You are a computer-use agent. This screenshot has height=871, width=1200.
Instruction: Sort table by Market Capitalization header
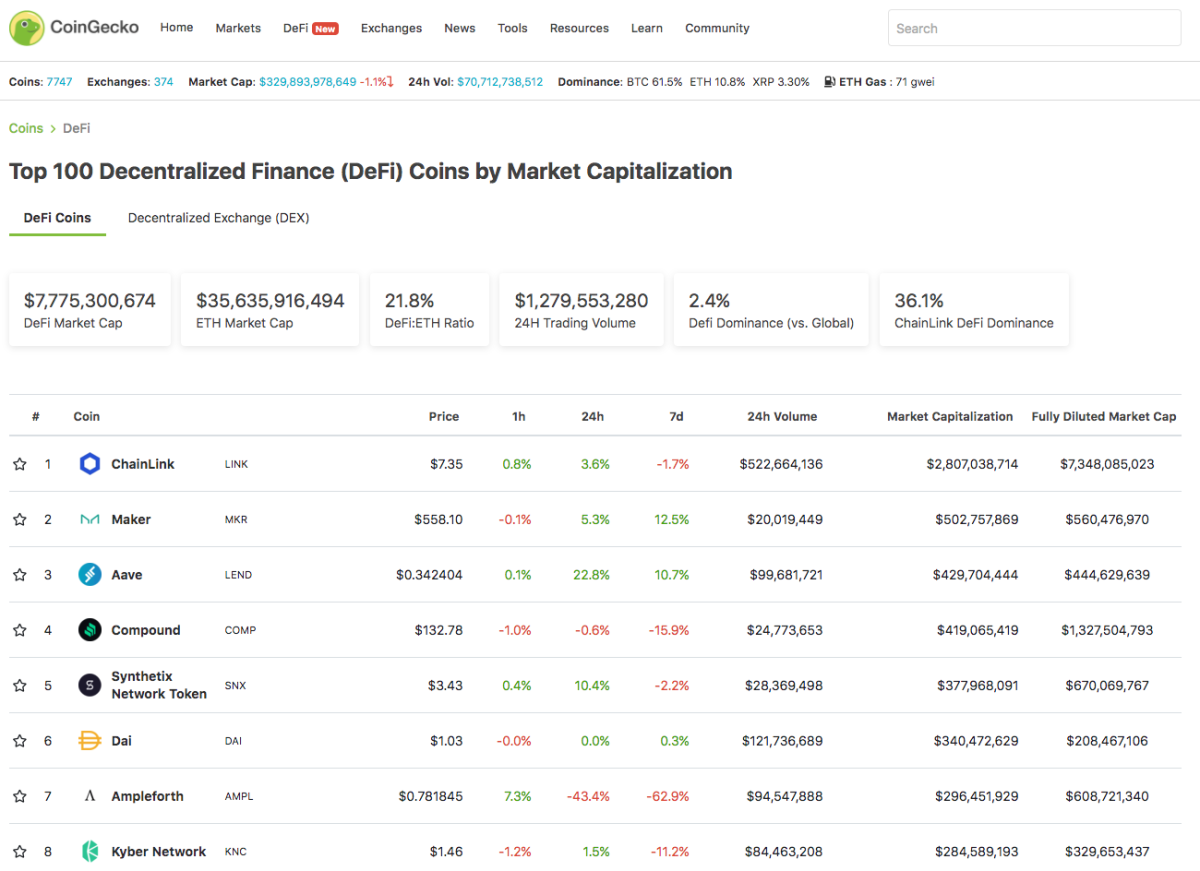coord(949,416)
